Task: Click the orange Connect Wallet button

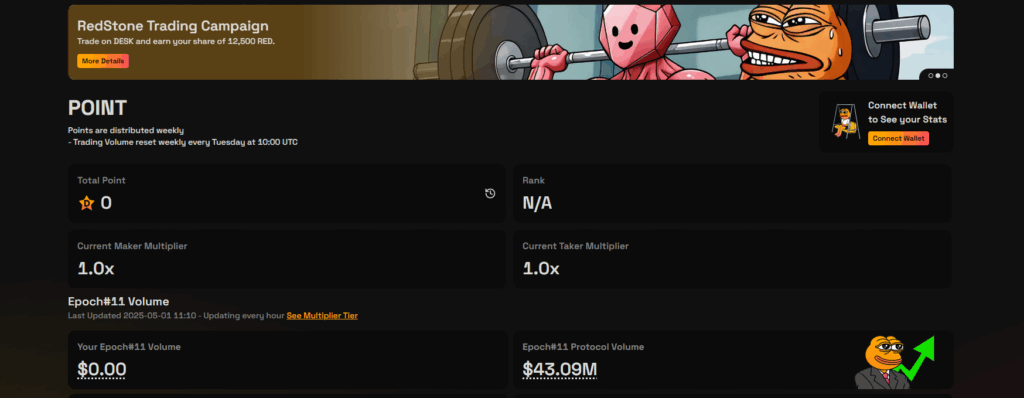Action: tap(898, 139)
